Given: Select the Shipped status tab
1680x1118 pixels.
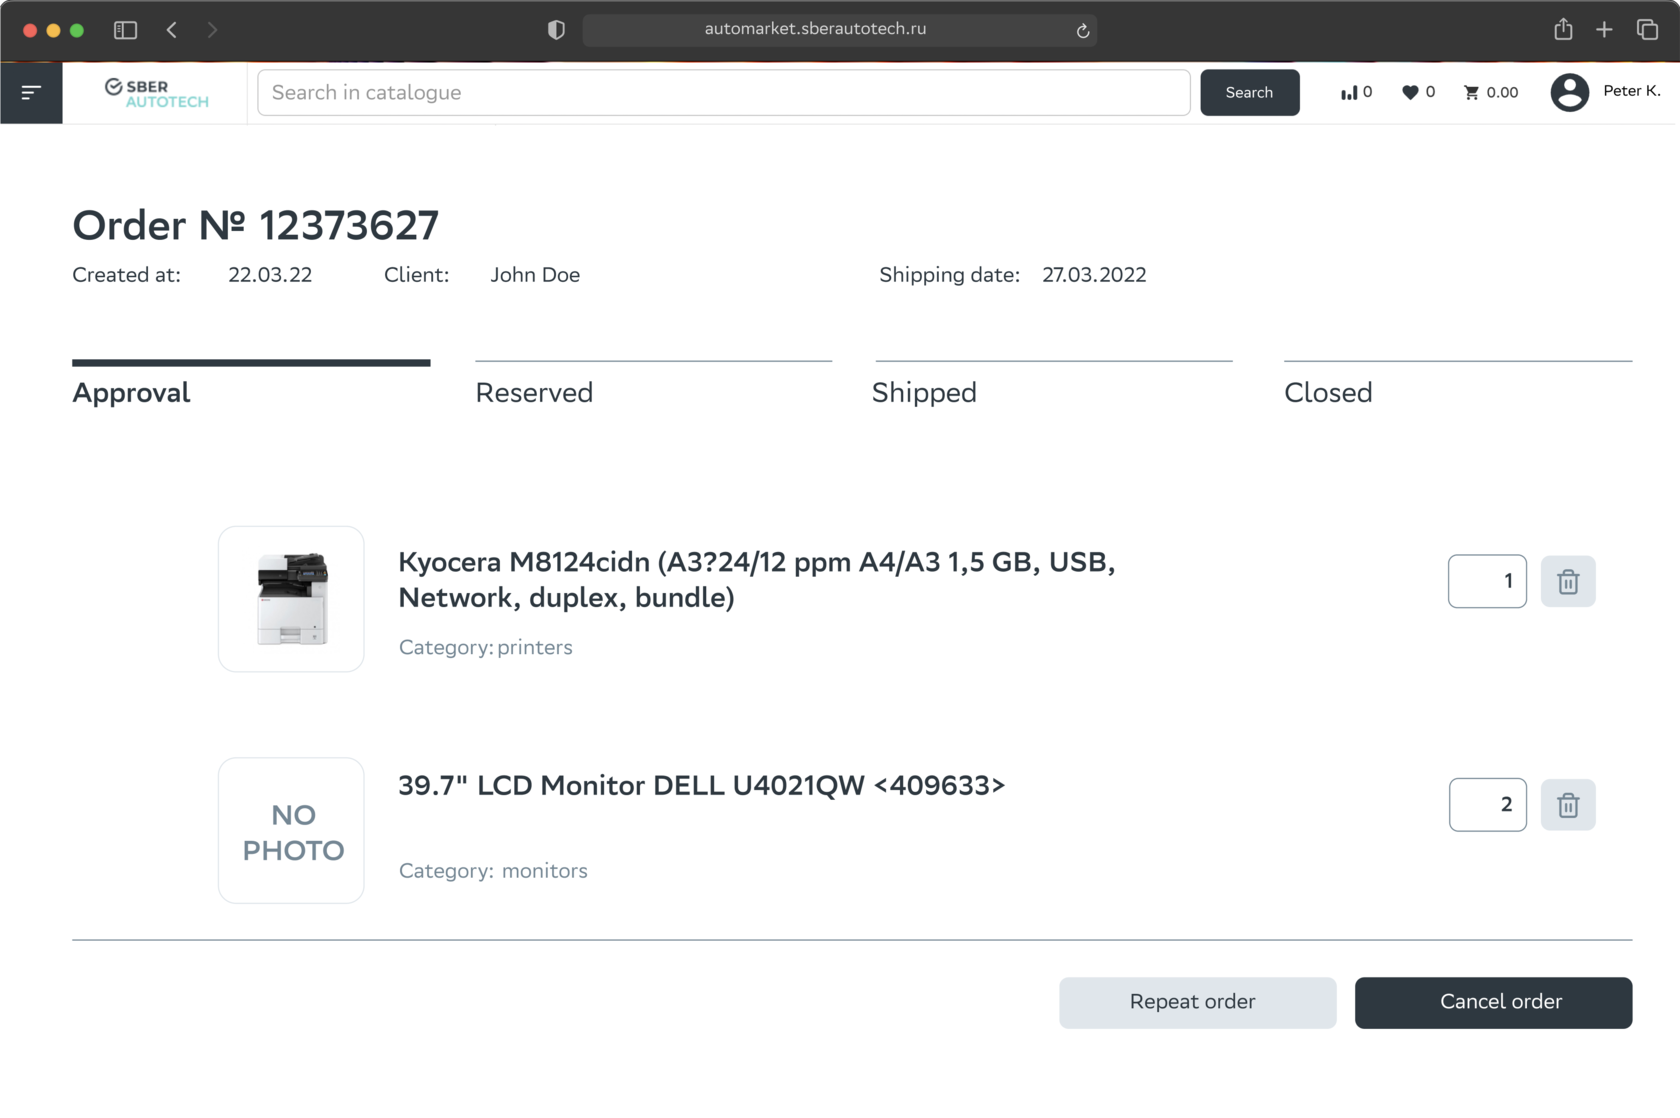Looking at the screenshot, I should click(924, 392).
